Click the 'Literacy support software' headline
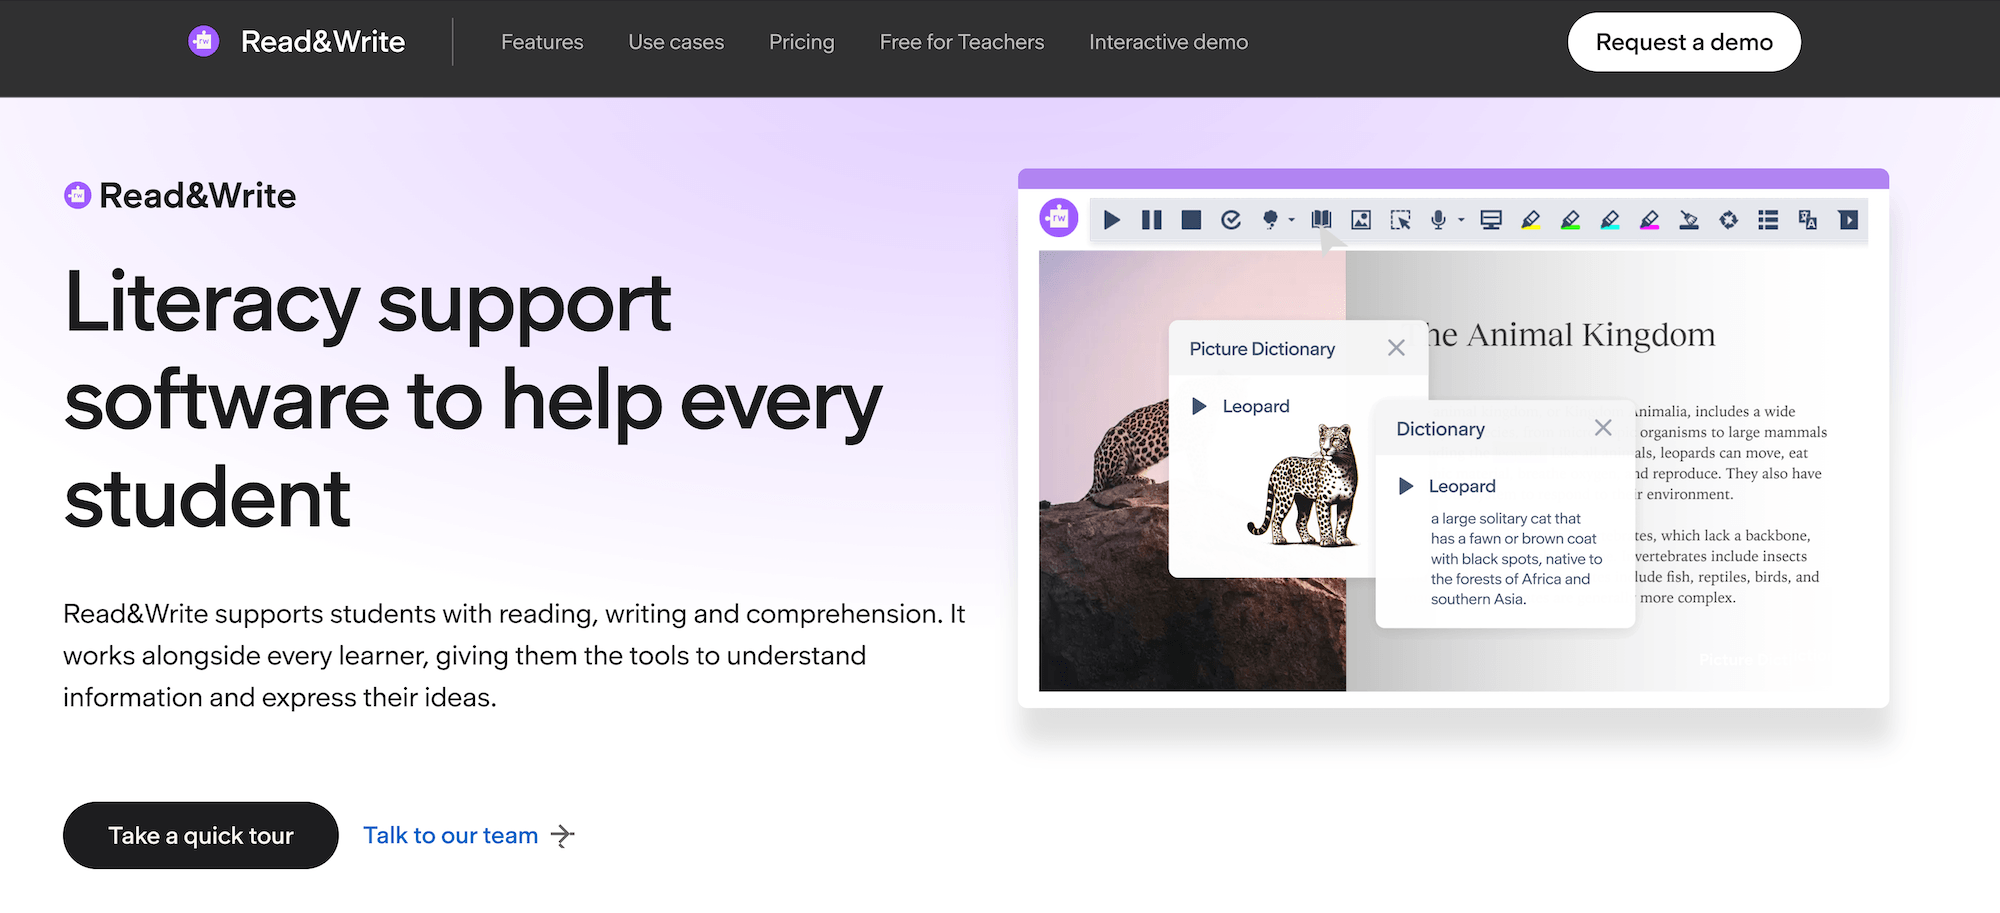The width and height of the screenshot is (2000, 913). pos(473,400)
